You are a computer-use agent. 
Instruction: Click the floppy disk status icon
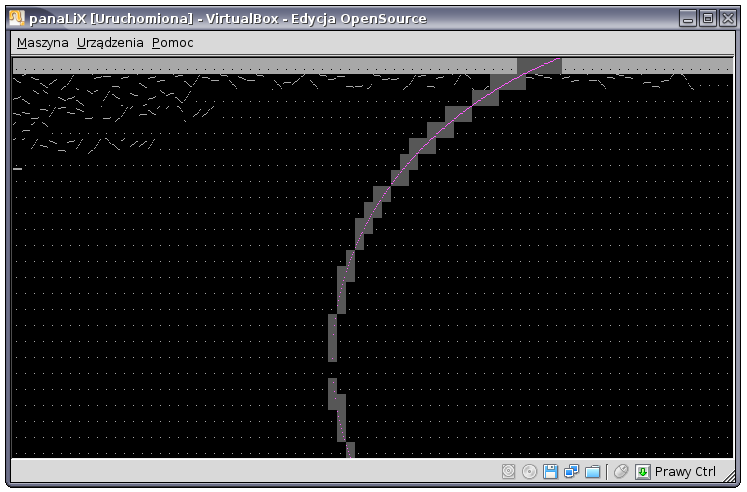(x=550, y=471)
